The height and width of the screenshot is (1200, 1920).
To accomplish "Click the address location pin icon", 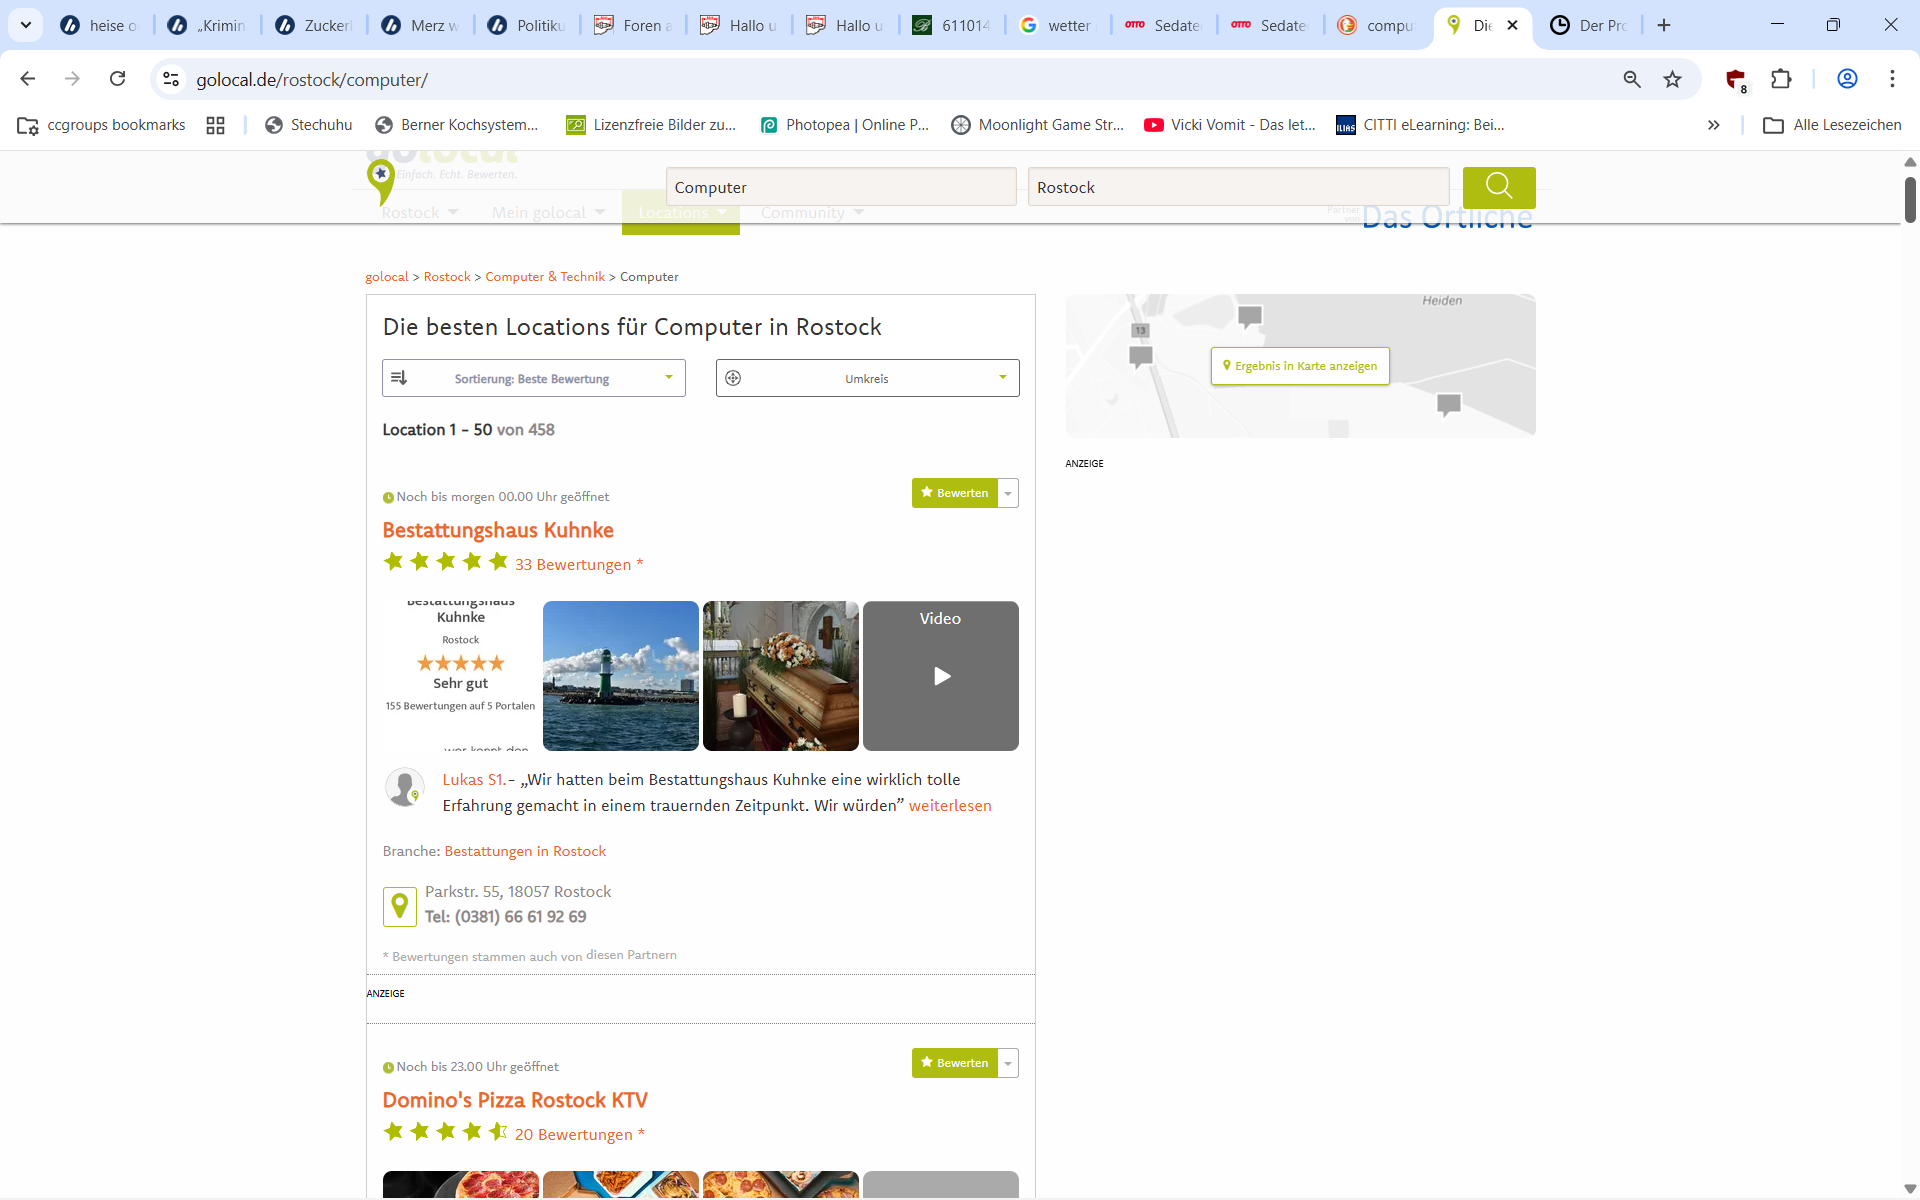I will click(399, 906).
